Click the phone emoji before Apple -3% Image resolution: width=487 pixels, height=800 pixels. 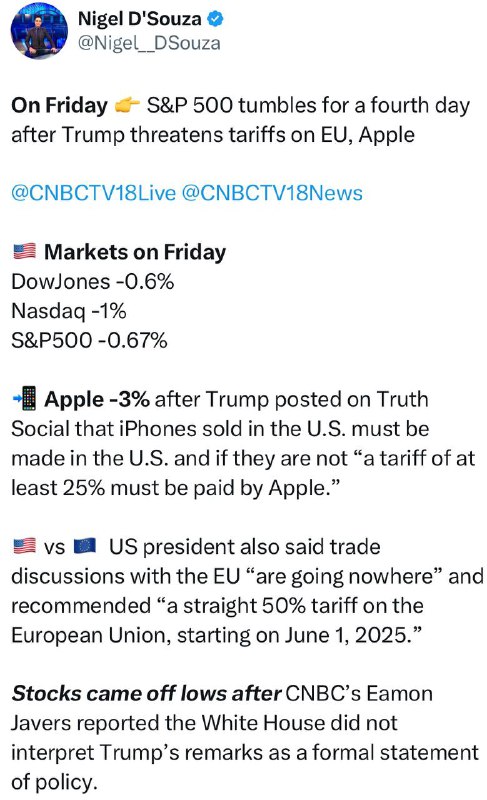click(24, 398)
